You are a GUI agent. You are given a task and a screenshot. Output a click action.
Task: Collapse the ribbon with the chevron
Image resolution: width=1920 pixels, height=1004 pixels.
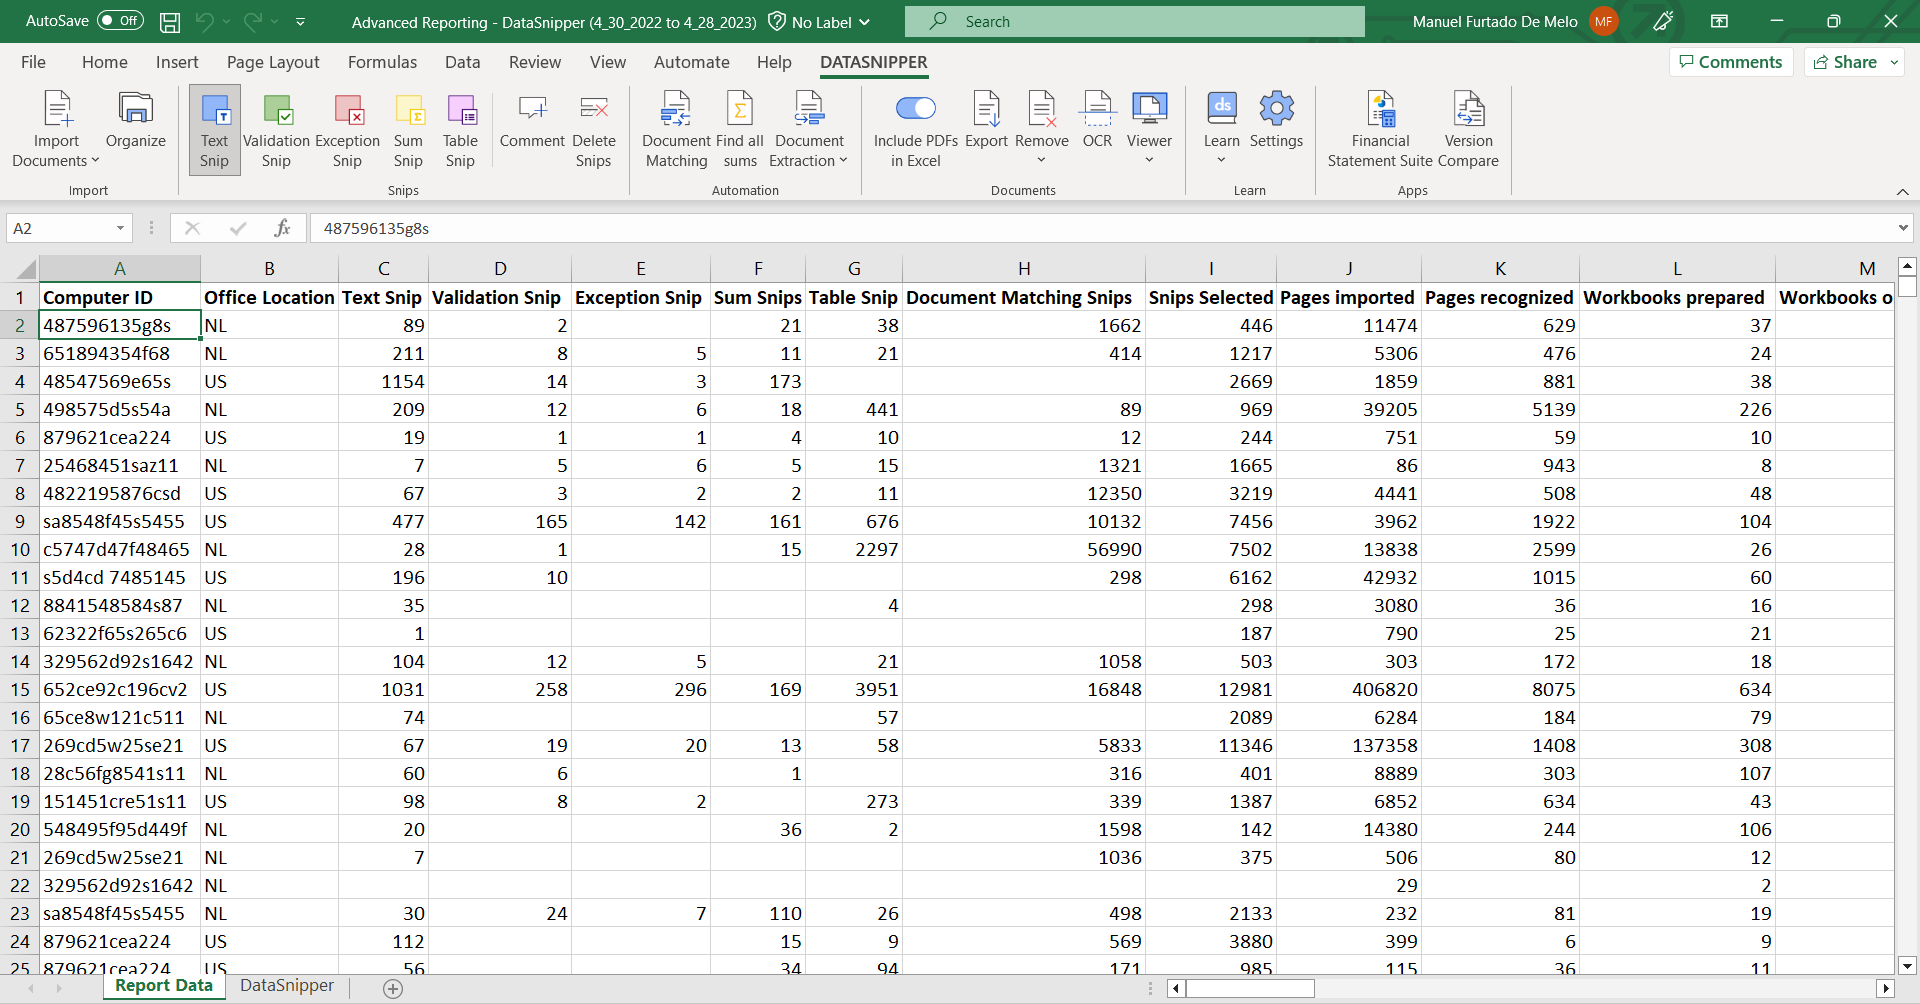click(x=1902, y=191)
